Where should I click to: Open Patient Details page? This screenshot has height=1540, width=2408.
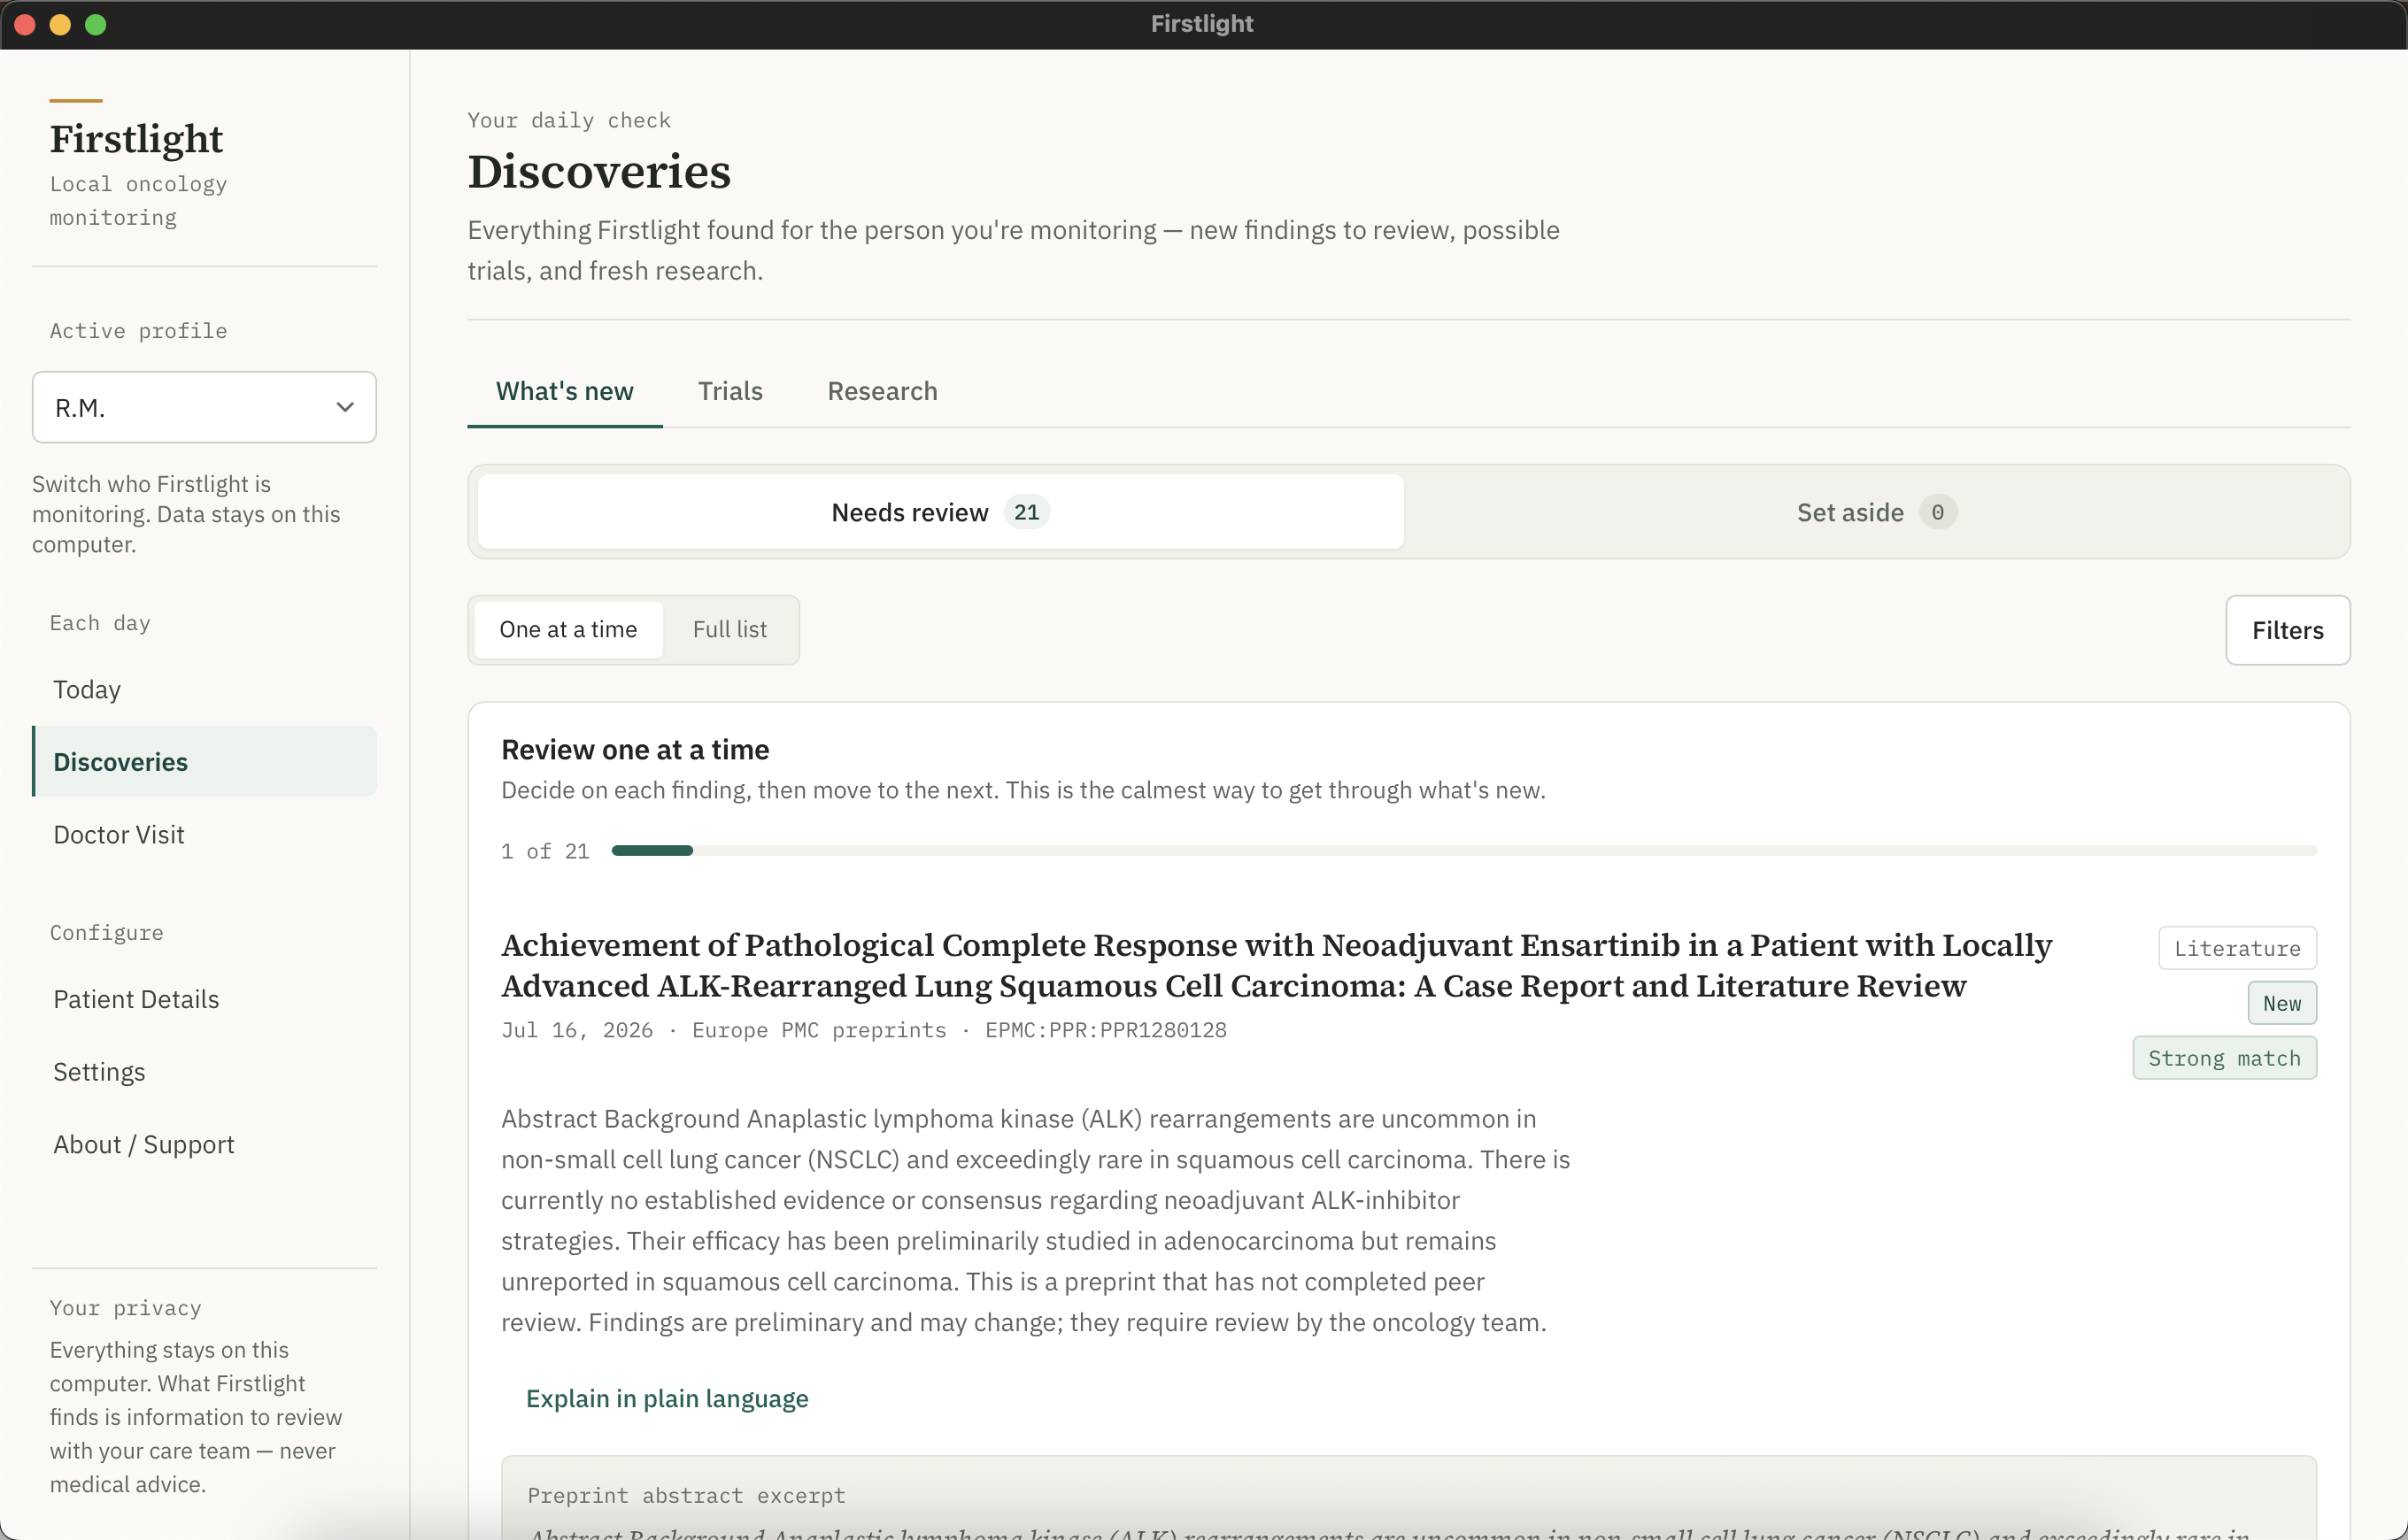pos(204,999)
